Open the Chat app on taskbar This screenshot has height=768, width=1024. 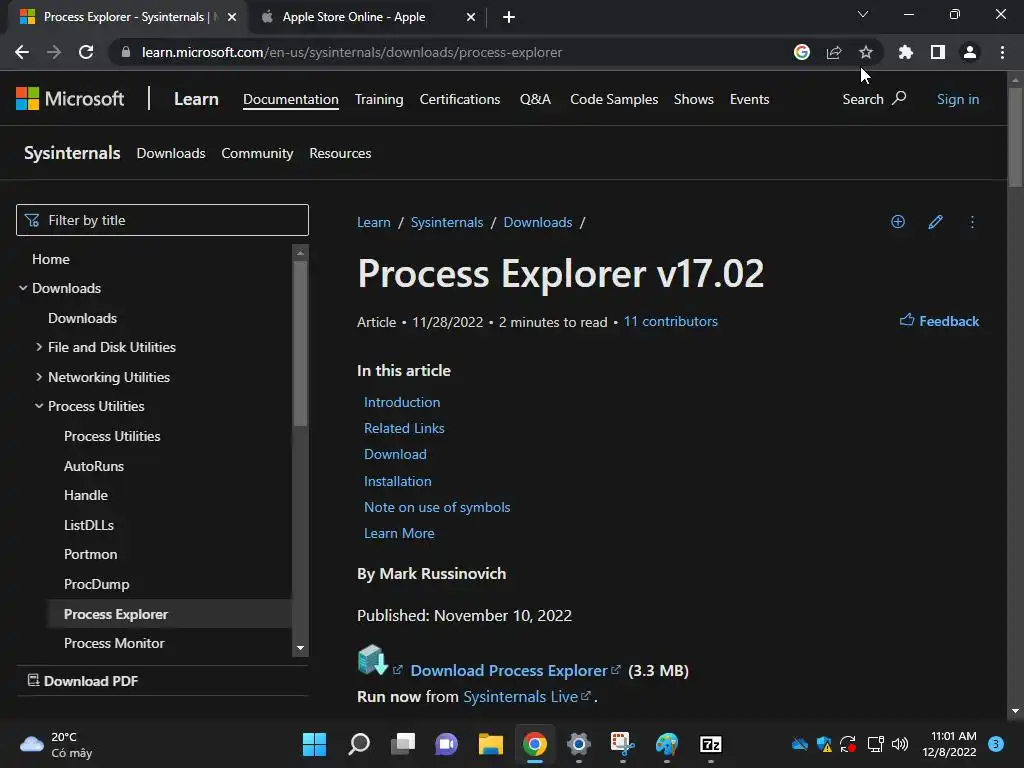447,744
